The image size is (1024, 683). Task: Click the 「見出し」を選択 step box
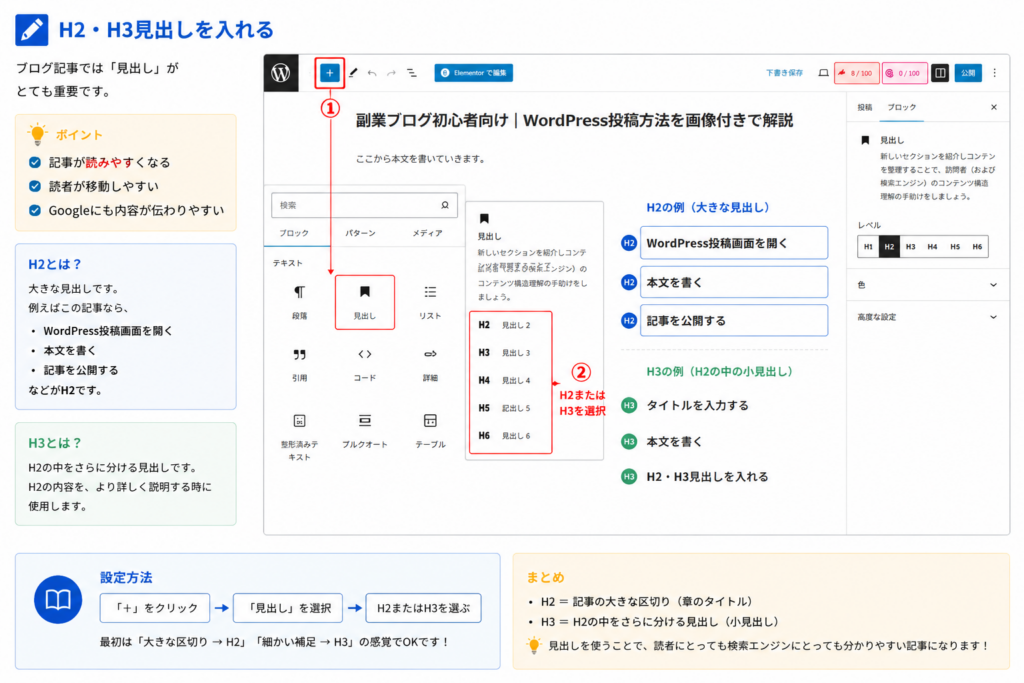[288, 608]
